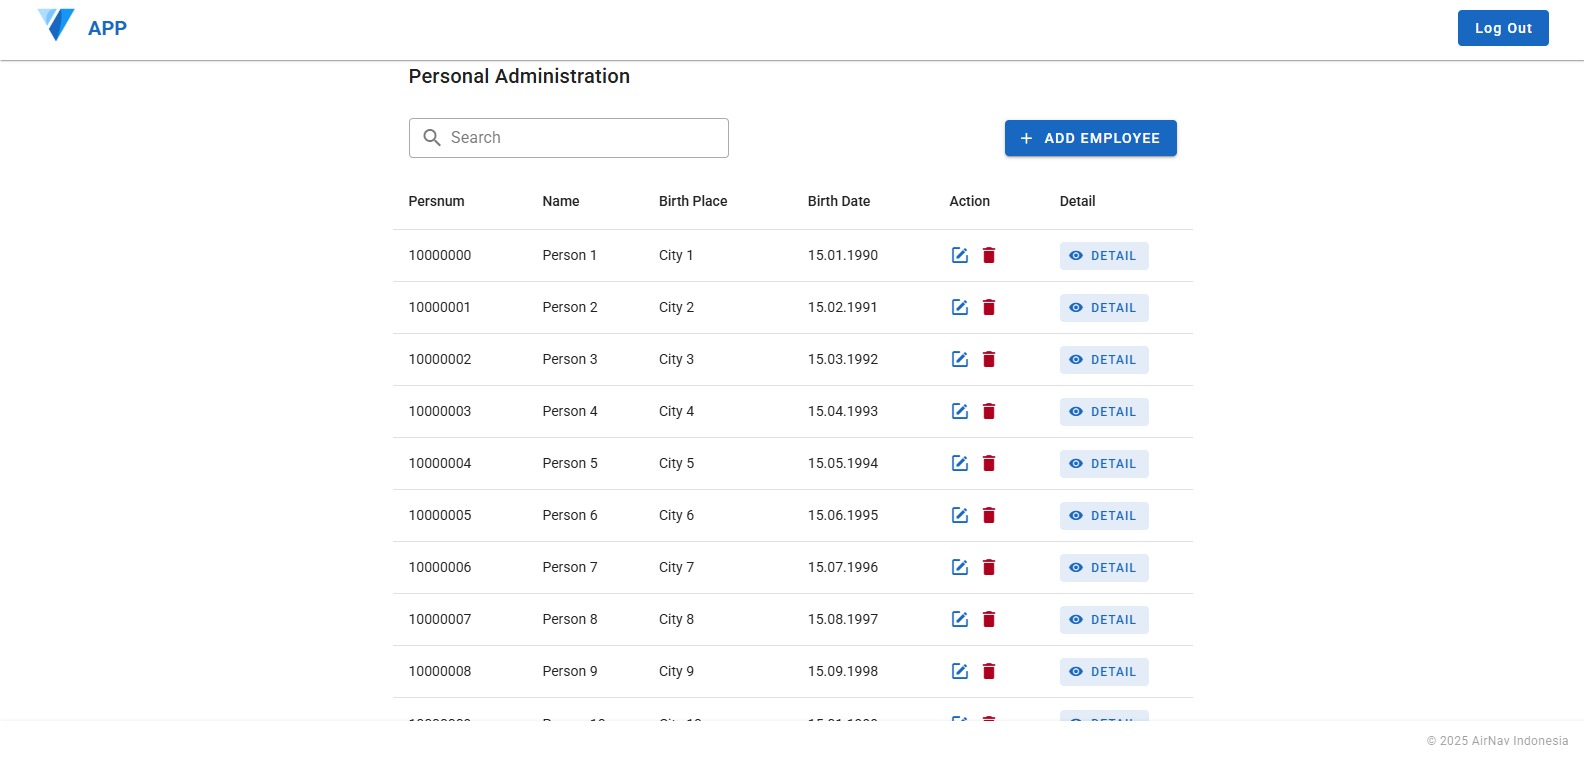Viewport: 1584px width, 760px height.
Task: Show details of employee 10000005
Action: (1103, 516)
